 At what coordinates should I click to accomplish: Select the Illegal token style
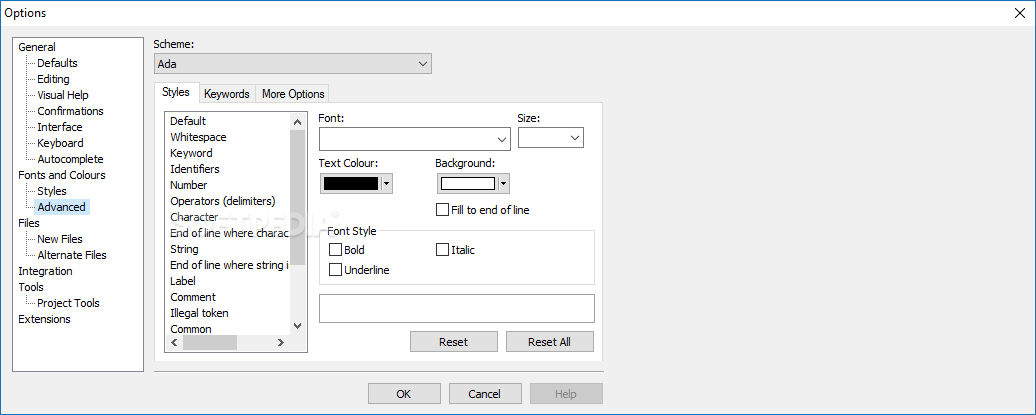(x=199, y=313)
